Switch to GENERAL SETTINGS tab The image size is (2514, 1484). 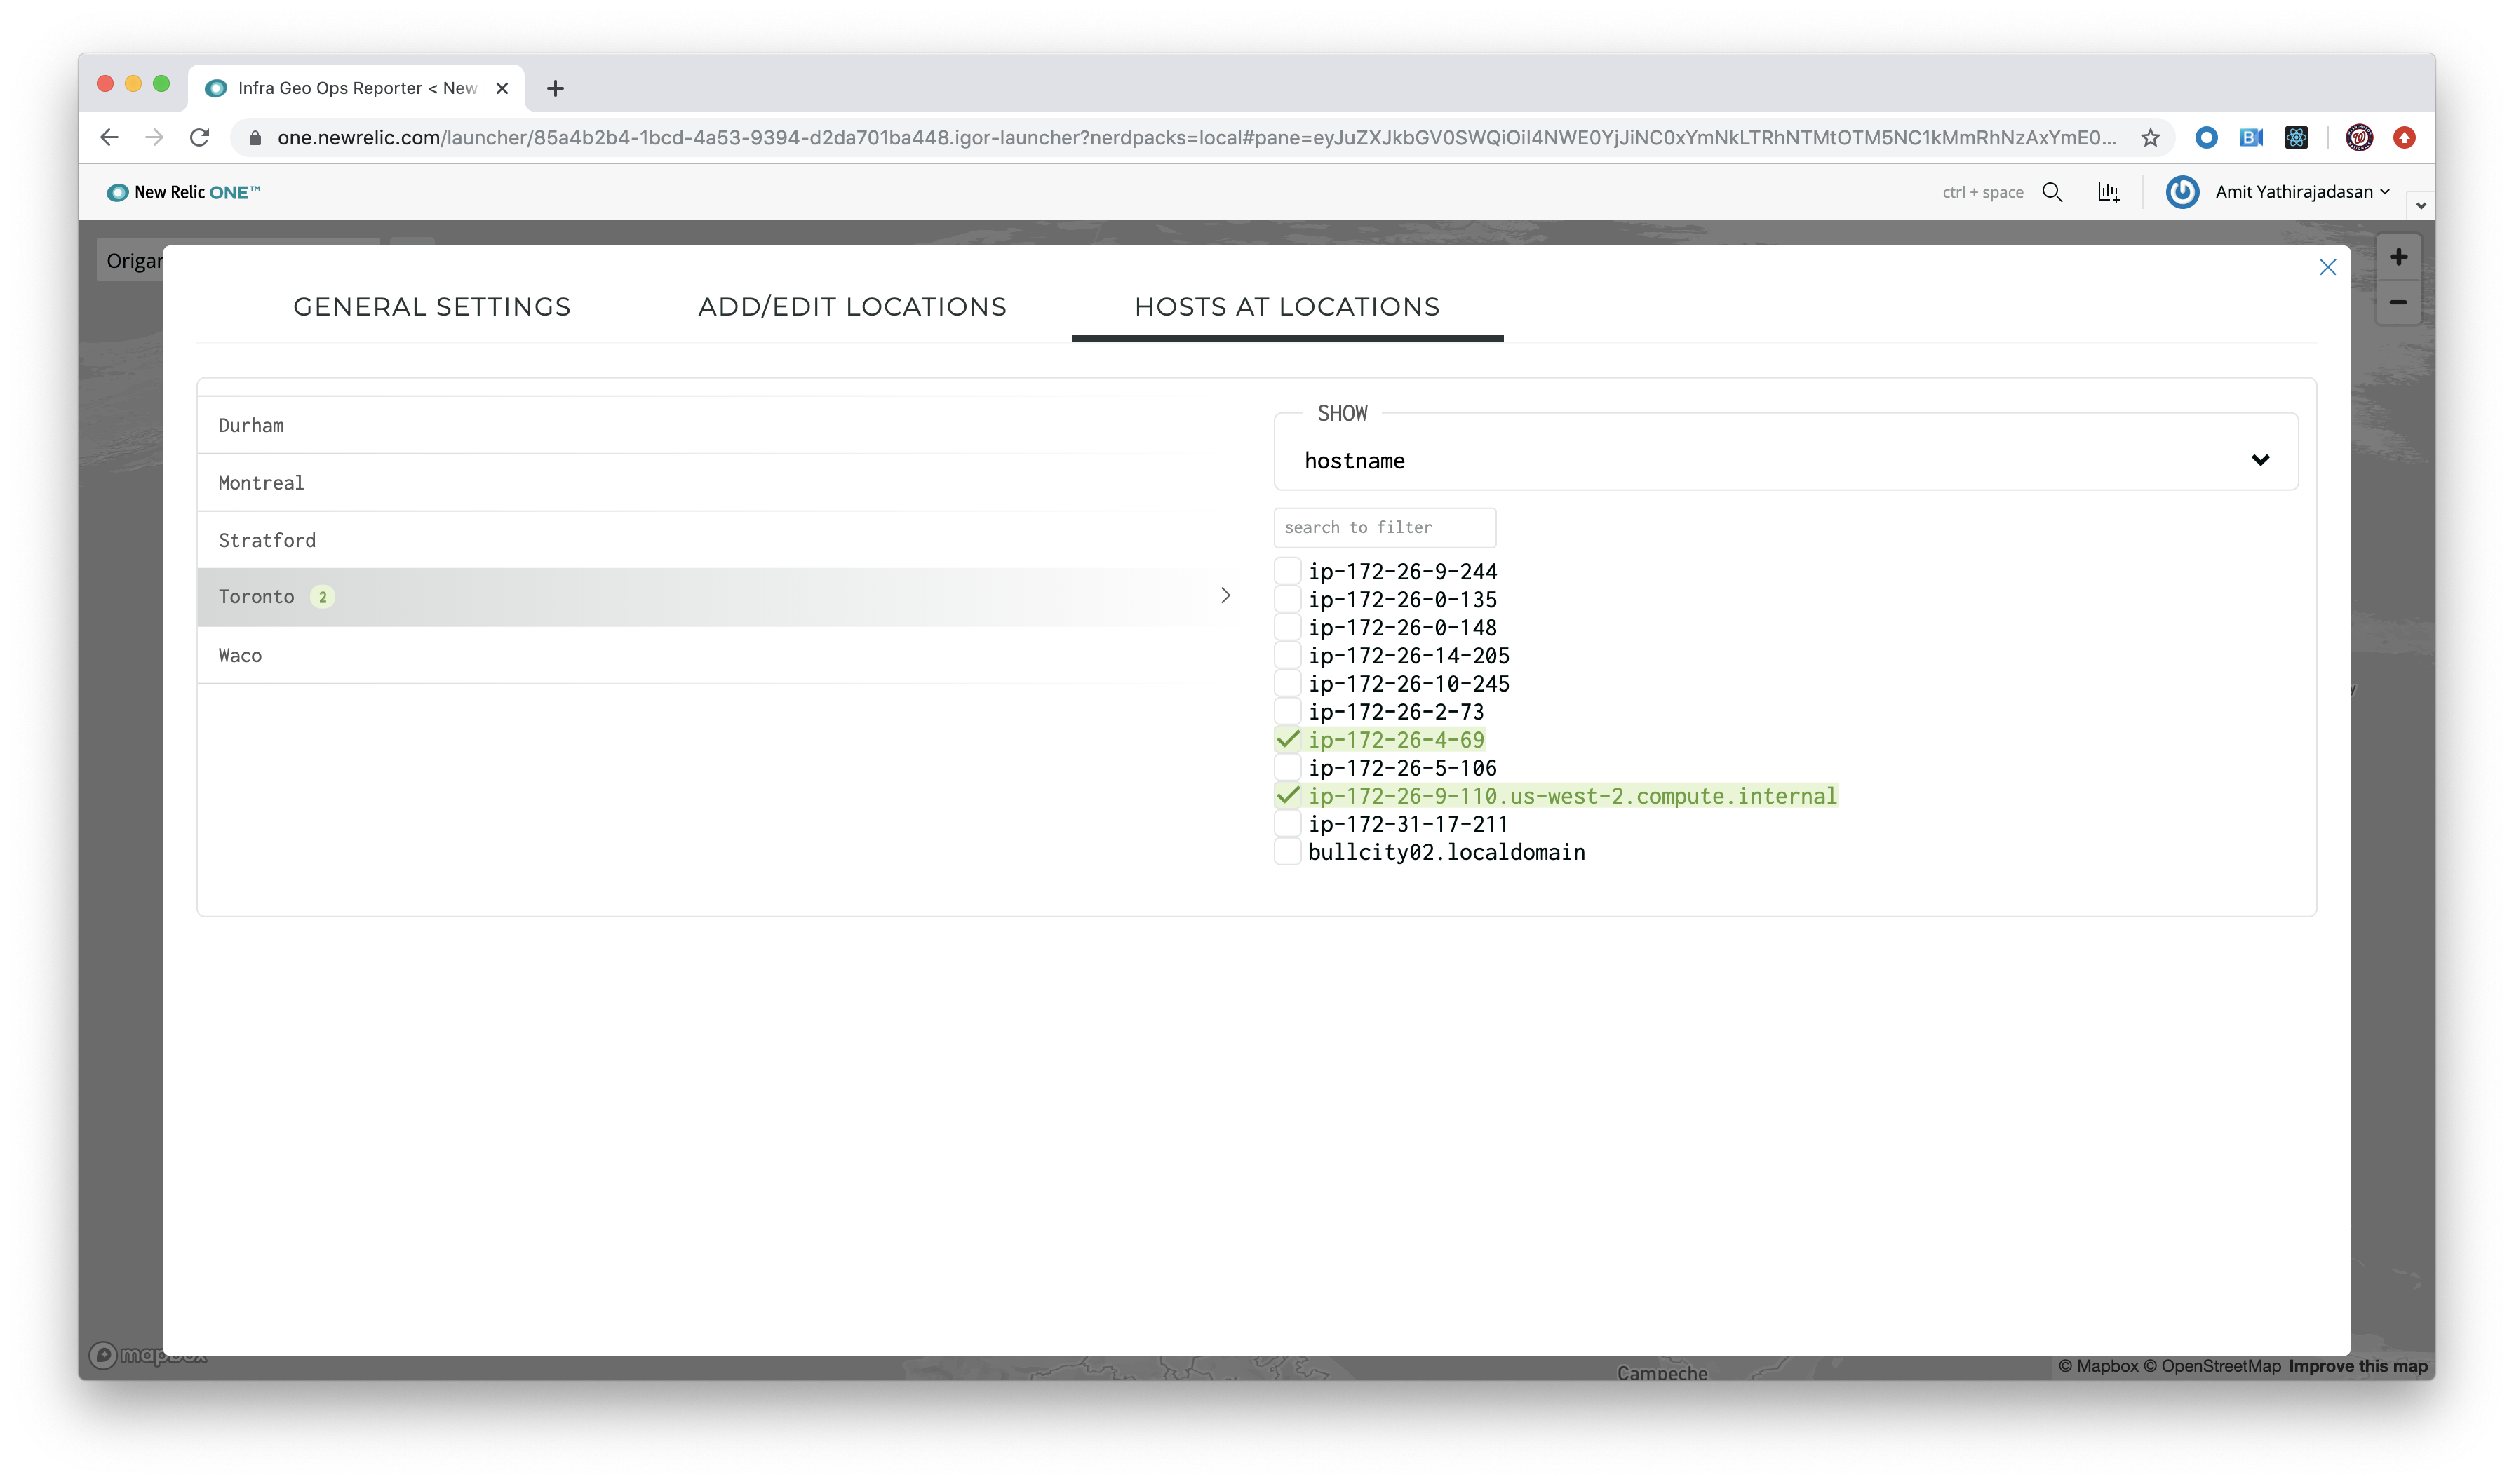coord(431,306)
